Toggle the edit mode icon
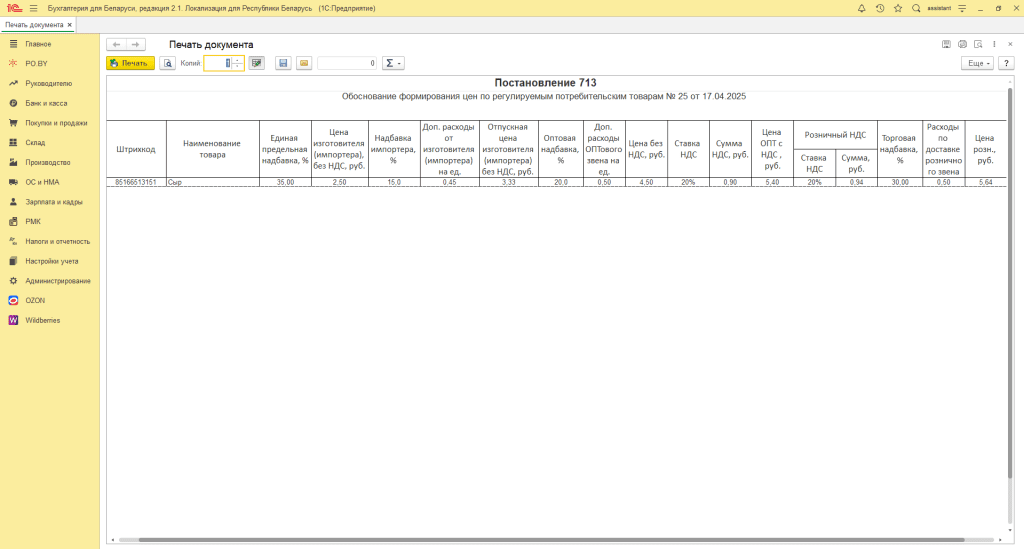This screenshot has width=1024, height=549. (x=257, y=63)
